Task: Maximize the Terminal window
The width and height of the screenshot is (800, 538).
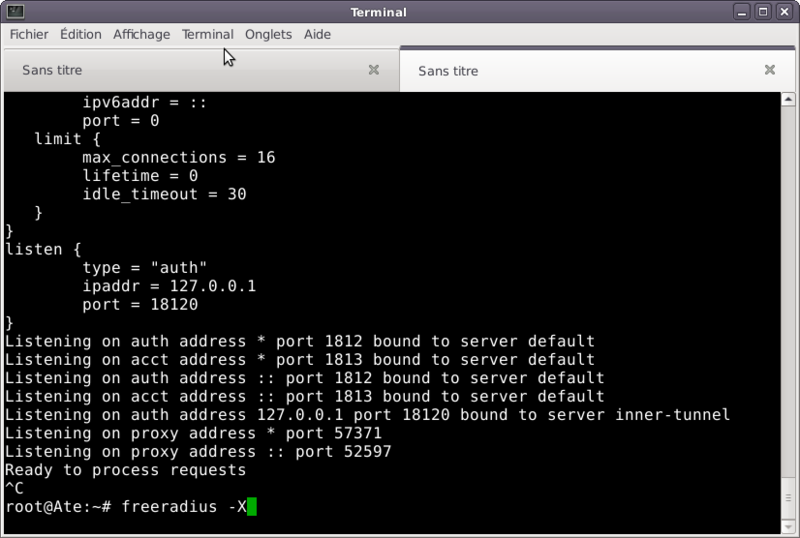Action: coord(763,12)
